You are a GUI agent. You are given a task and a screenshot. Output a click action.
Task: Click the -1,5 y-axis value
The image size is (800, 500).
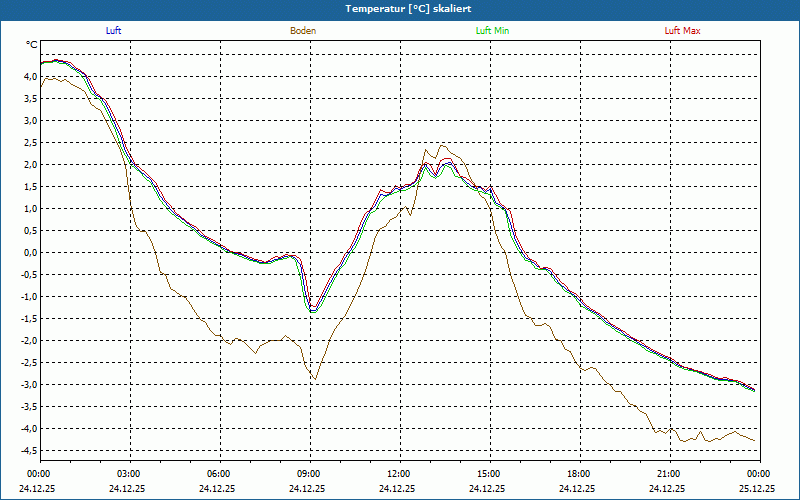(x=28, y=318)
